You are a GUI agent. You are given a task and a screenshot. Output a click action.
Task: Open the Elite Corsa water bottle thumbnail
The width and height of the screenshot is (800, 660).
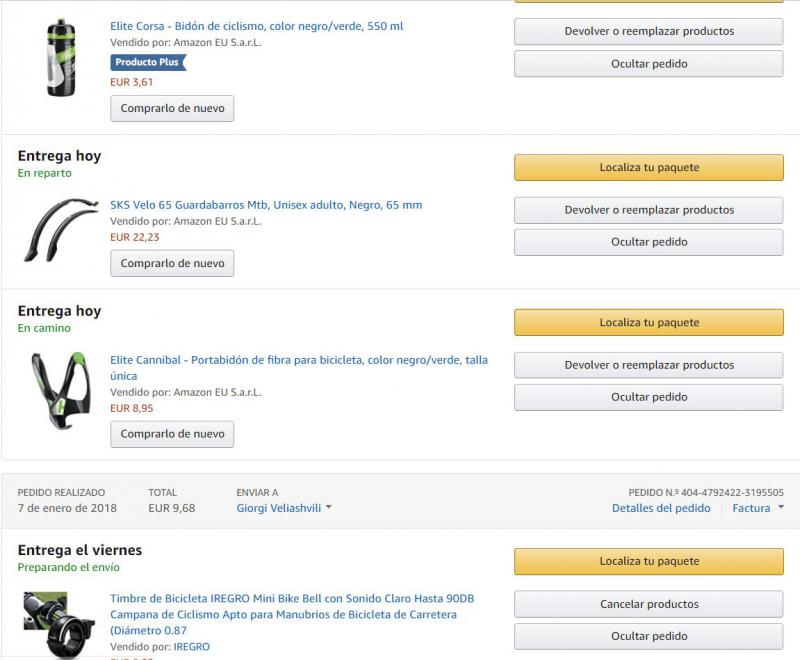click(61, 57)
